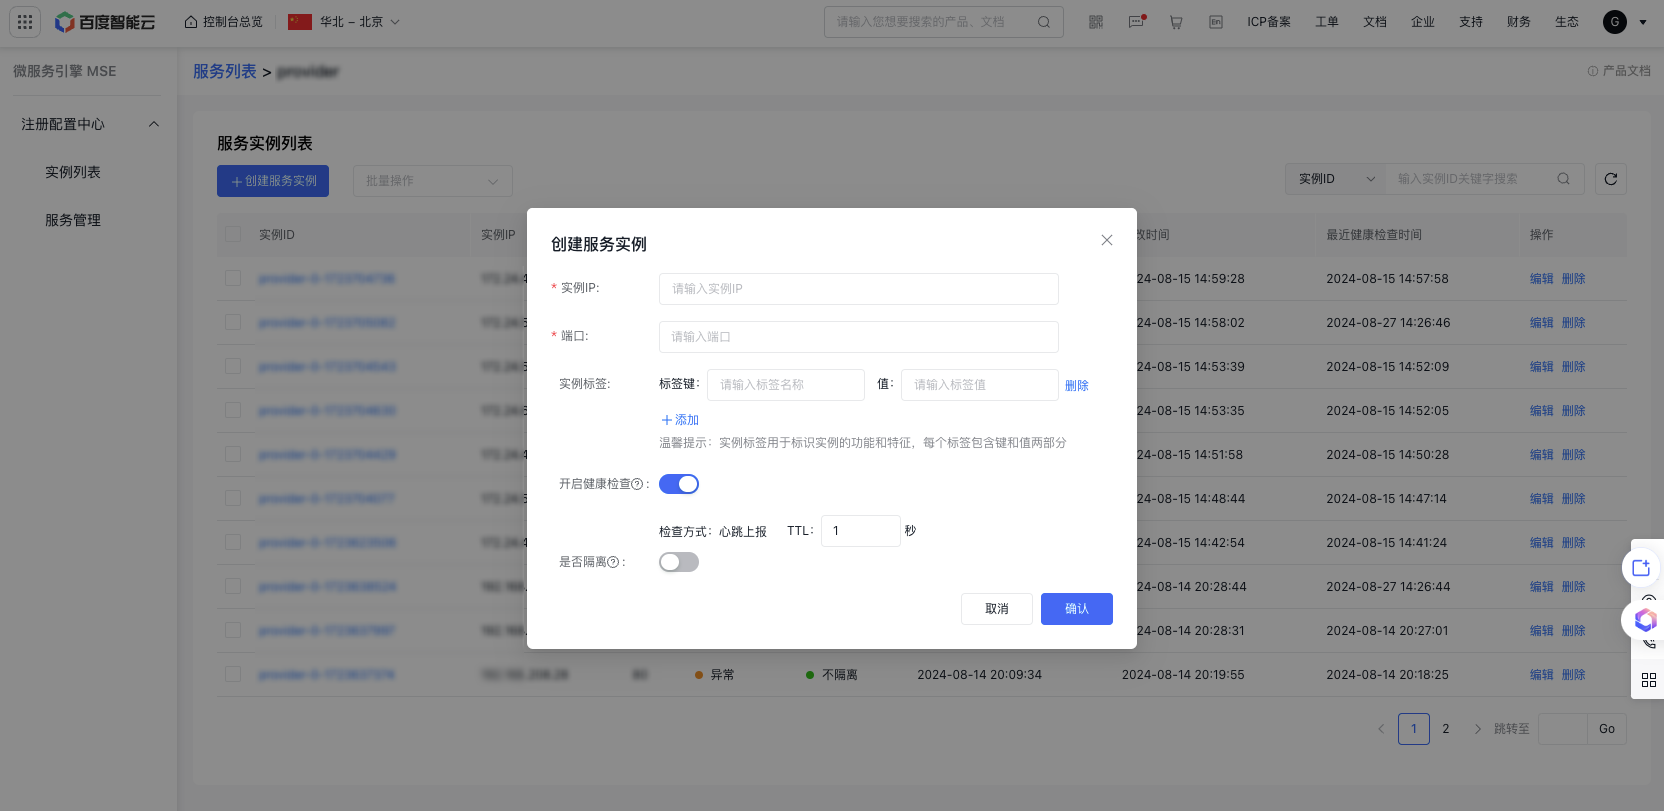1664x811 pixels.
Task: Check the select-all checkbox in table header
Action: 233,234
